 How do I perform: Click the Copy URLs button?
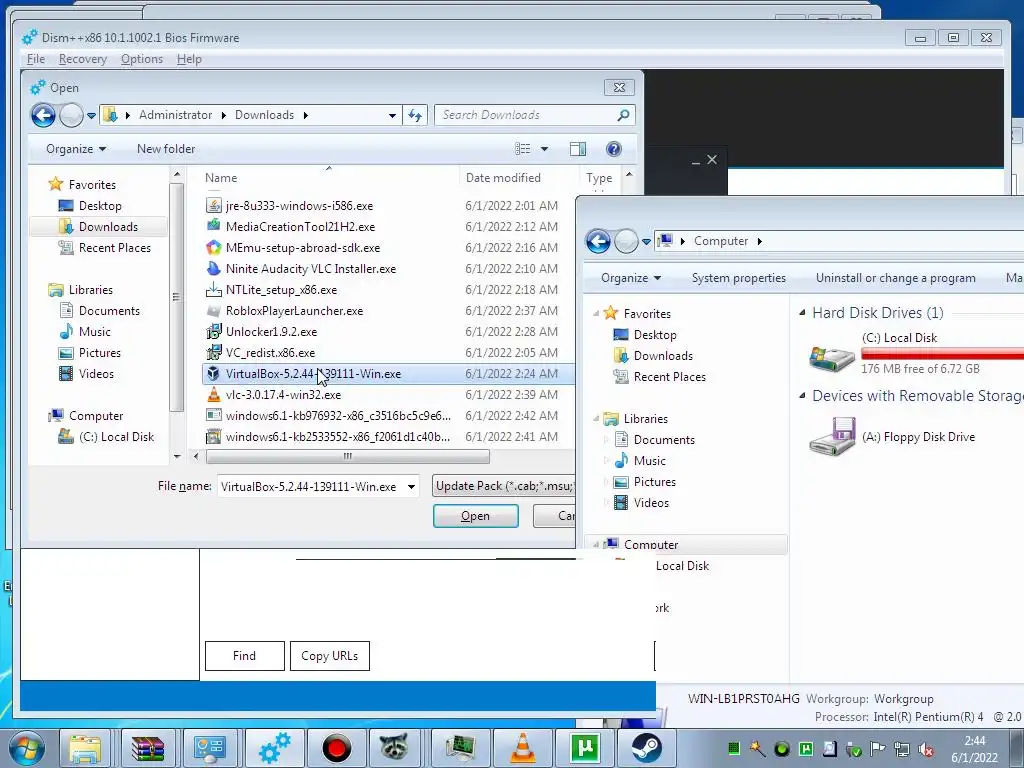pyautogui.click(x=329, y=656)
